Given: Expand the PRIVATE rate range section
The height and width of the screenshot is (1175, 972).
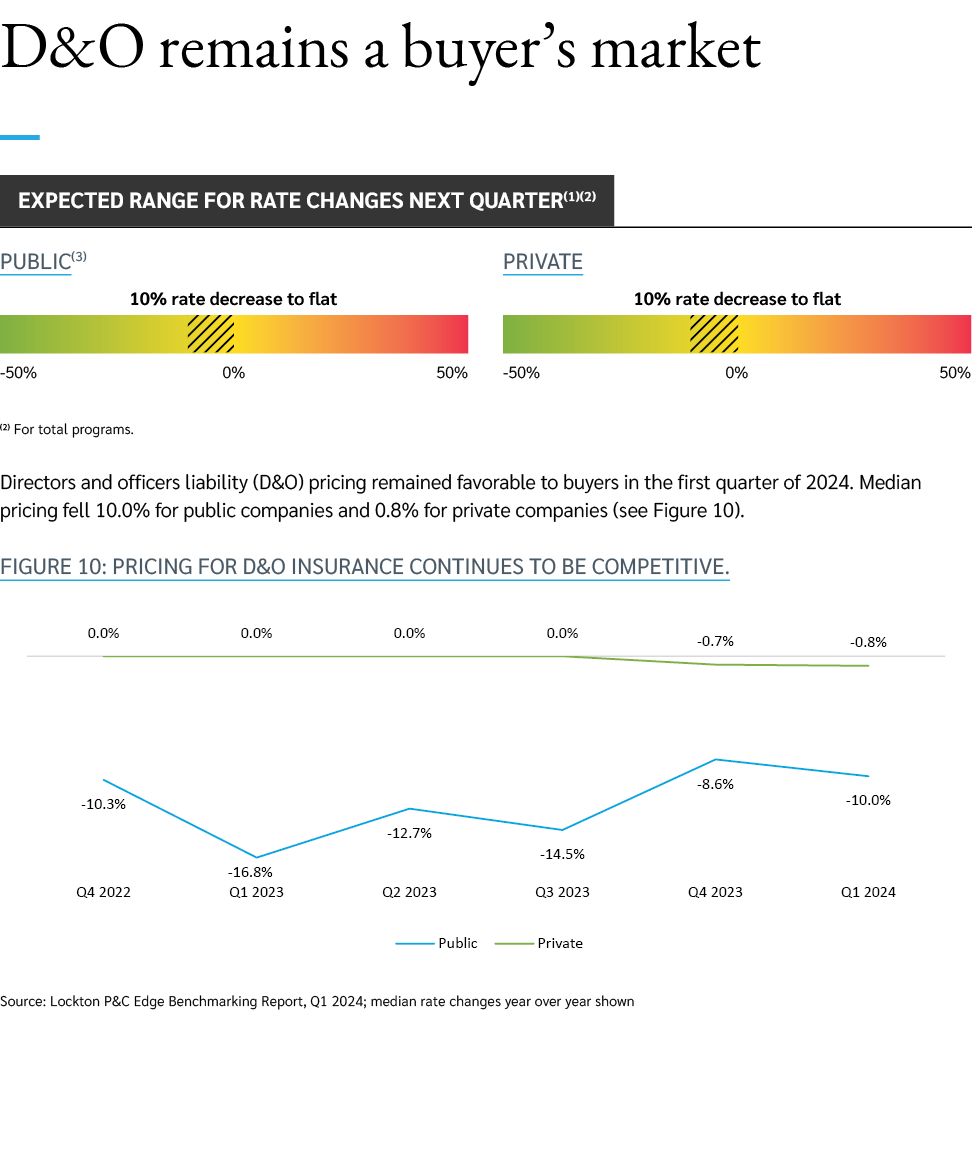Looking at the screenshot, I should (543, 262).
